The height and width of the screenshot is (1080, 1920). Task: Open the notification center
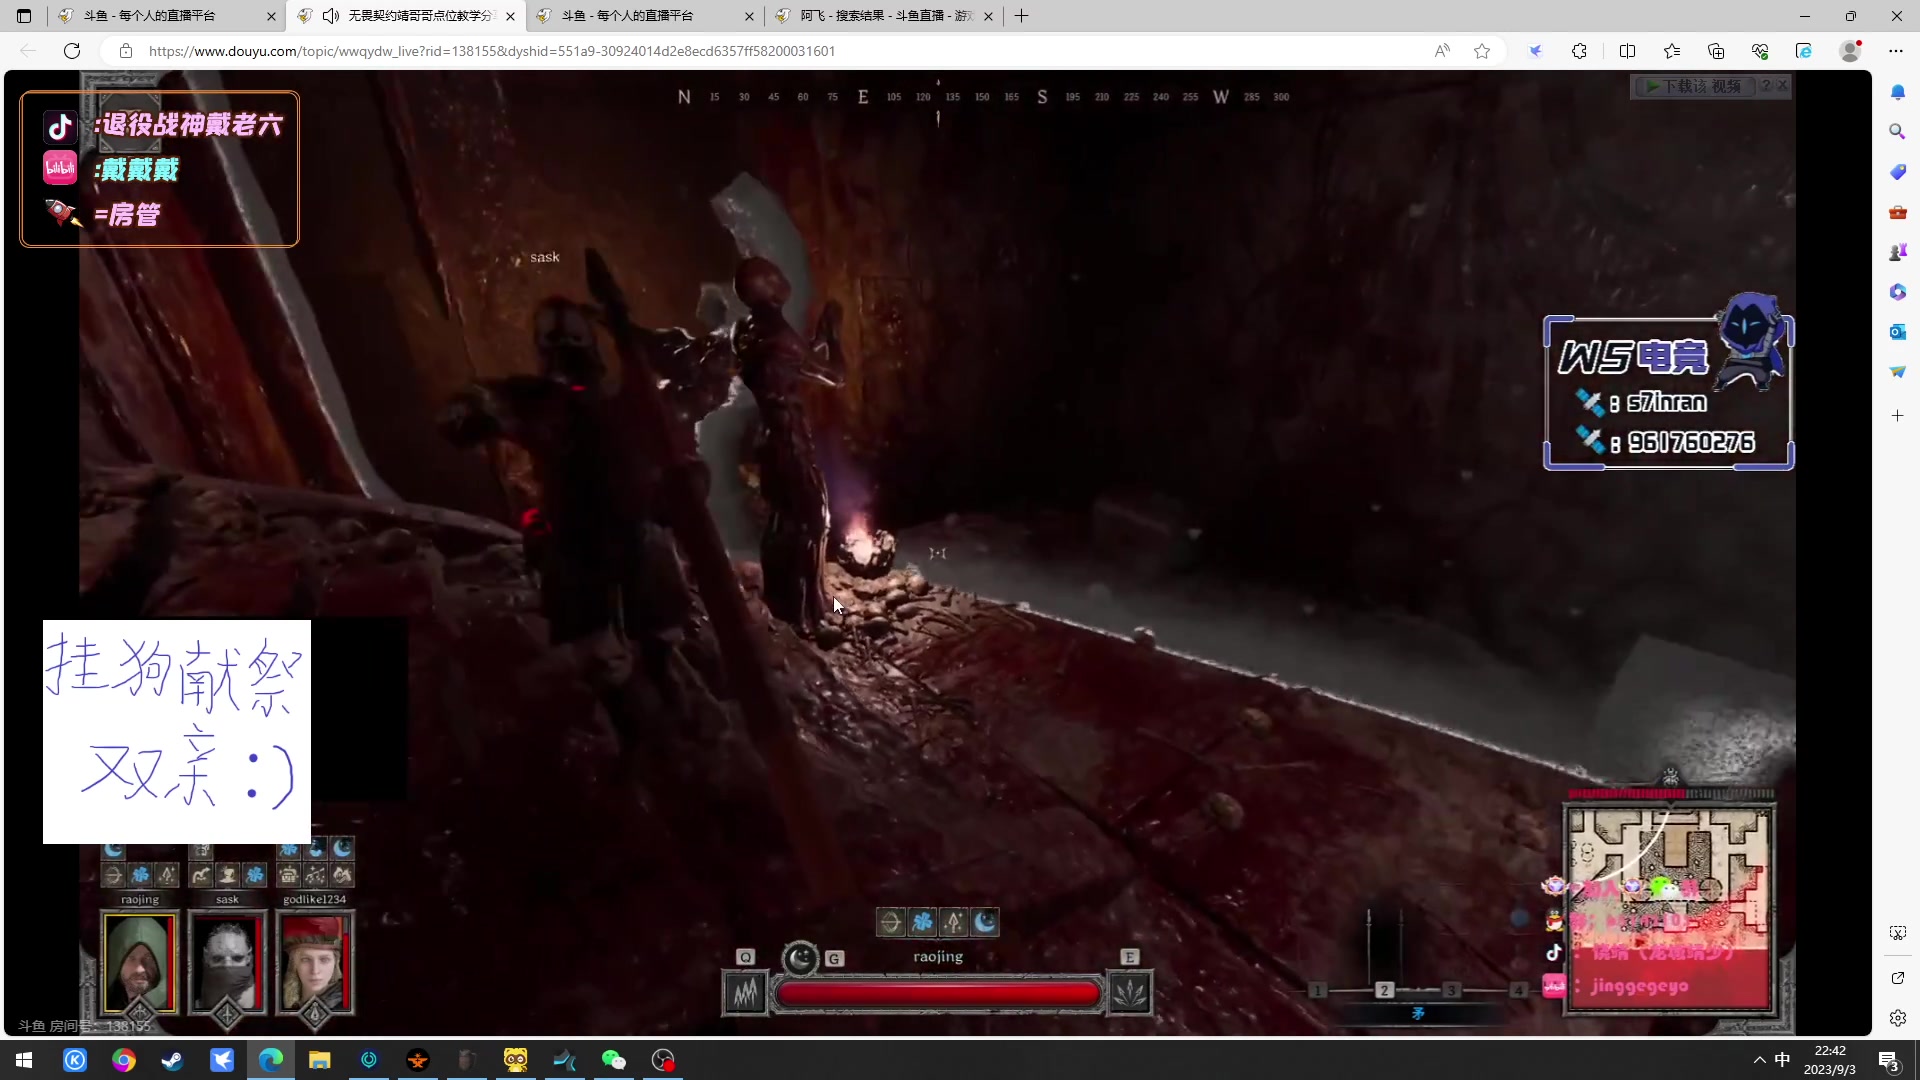tap(1889, 1060)
